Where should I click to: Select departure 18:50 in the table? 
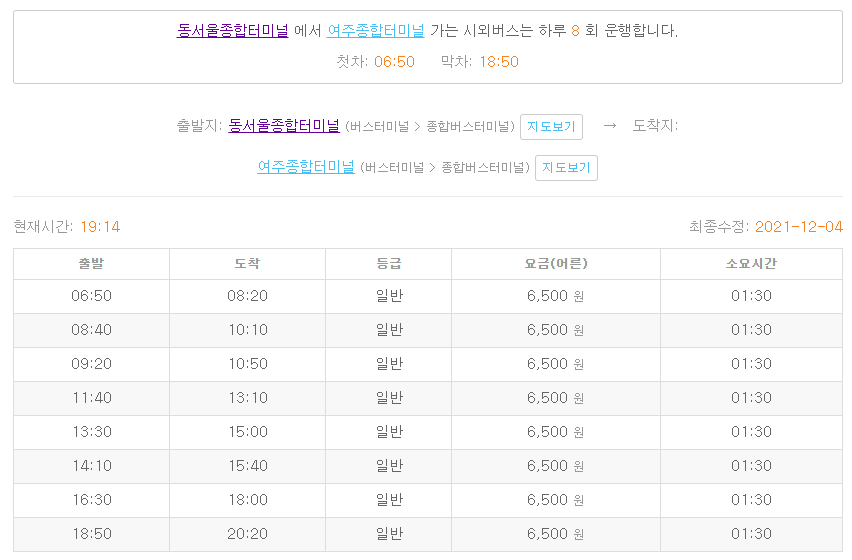pyautogui.click(x=92, y=534)
